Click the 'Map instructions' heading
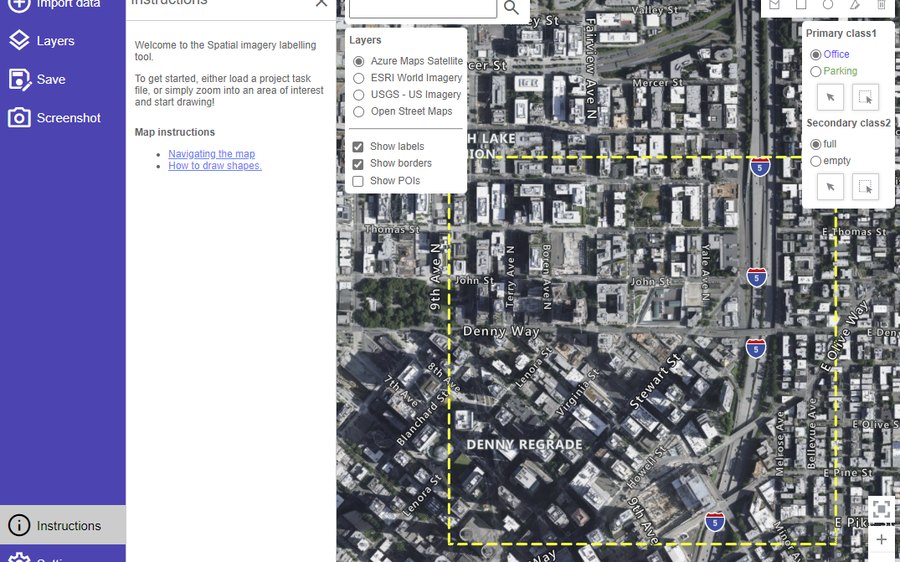 pos(174,132)
